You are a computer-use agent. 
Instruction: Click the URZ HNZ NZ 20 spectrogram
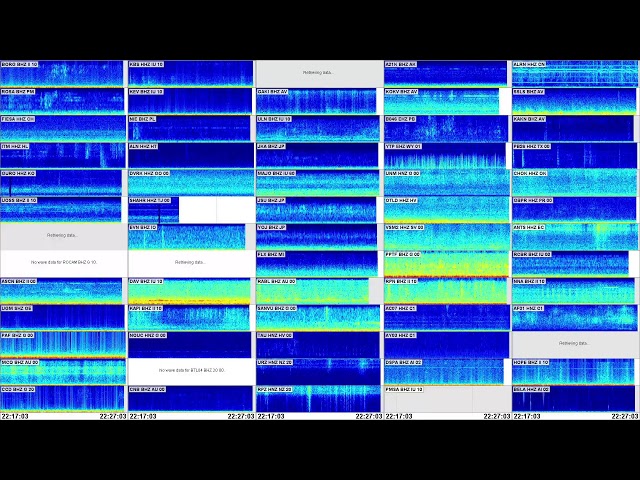coord(318,372)
